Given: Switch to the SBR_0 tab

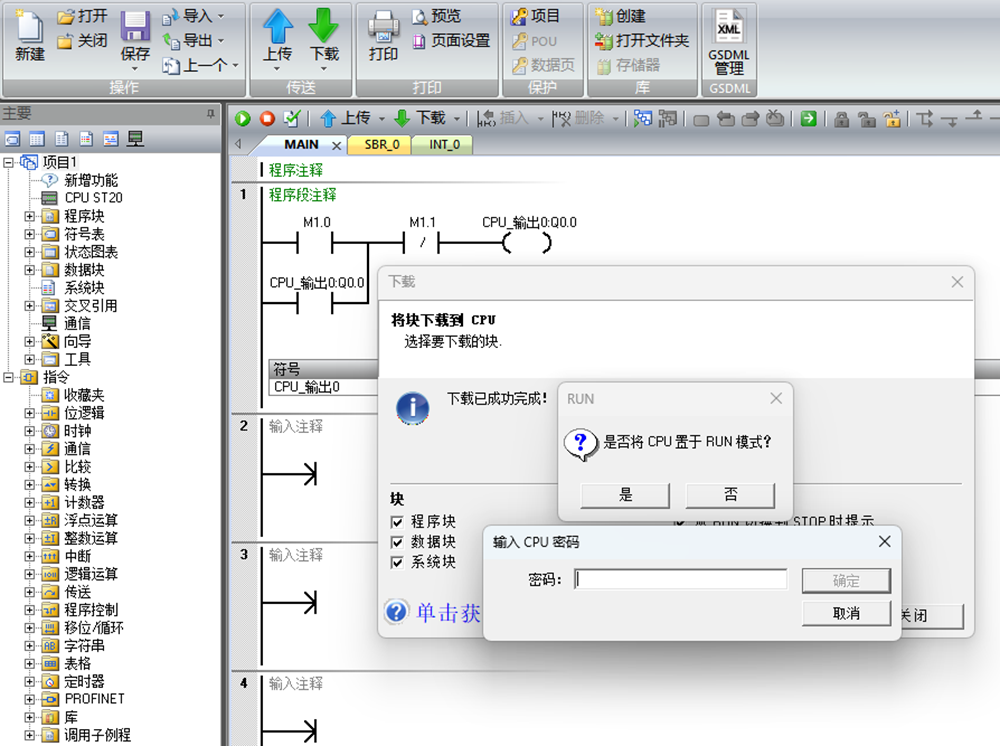Looking at the screenshot, I should pyautogui.click(x=381, y=145).
